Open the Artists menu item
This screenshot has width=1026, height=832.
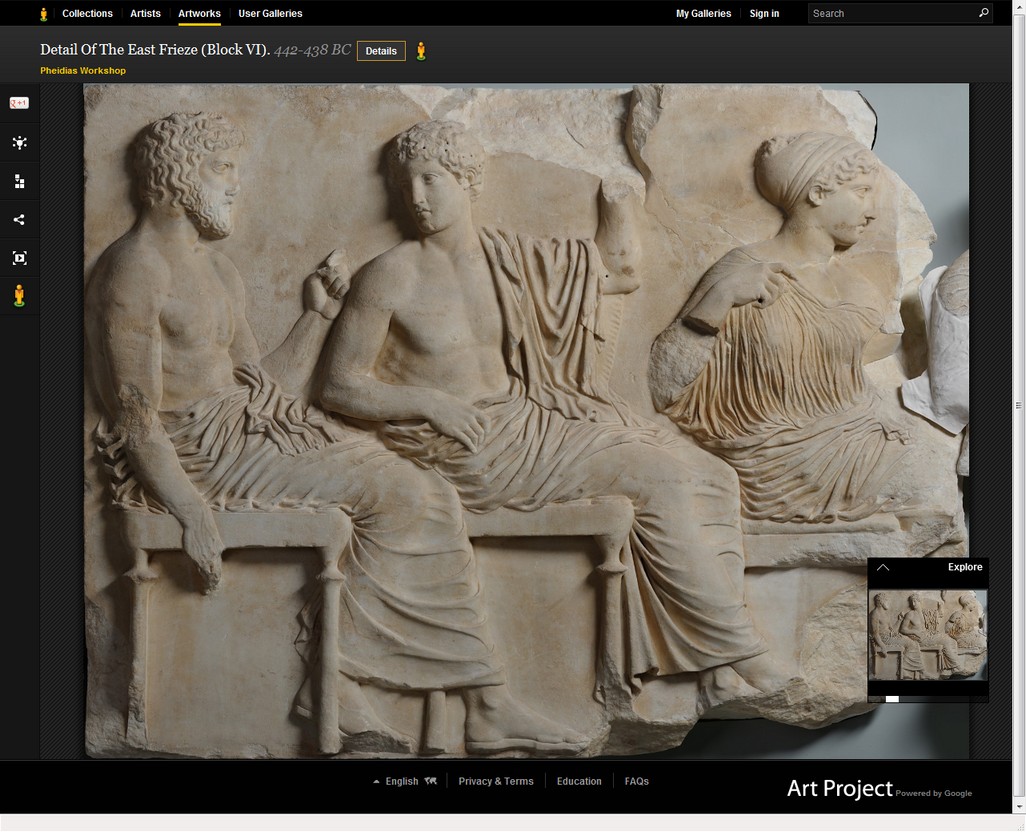(x=145, y=14)
